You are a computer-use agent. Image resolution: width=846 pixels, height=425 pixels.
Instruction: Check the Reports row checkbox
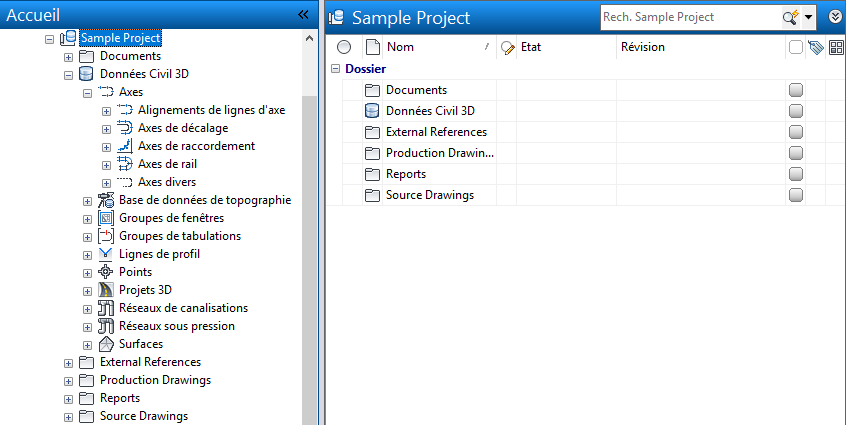pos(796,174)
